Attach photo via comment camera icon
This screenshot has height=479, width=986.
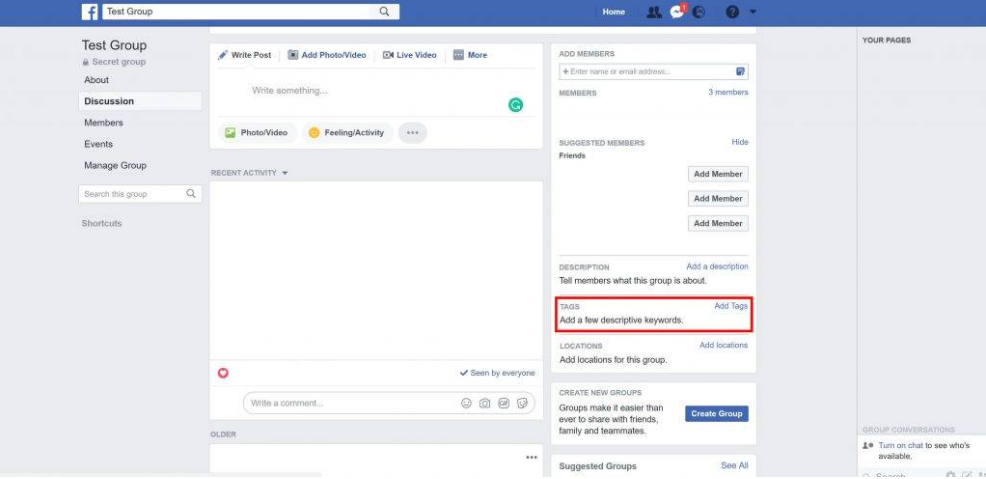[x=485, y=404]
